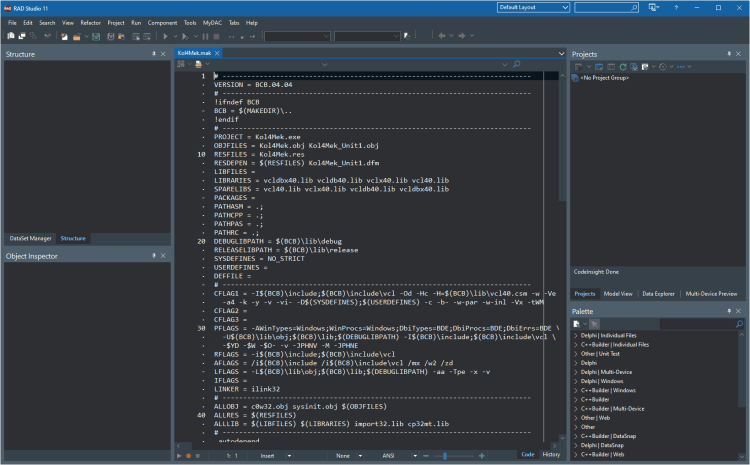Expand Other | Unit Test palette category
The image size is (750, 465).
pos(576,354)
